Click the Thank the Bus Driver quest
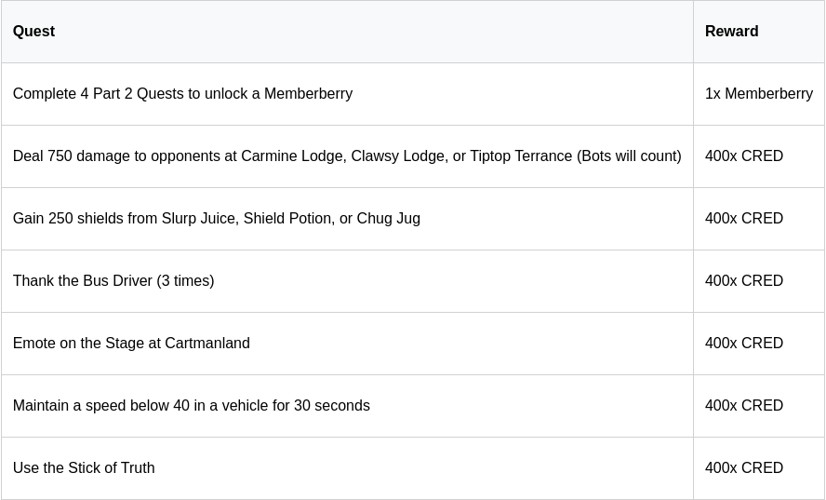 tap(113, 281)
